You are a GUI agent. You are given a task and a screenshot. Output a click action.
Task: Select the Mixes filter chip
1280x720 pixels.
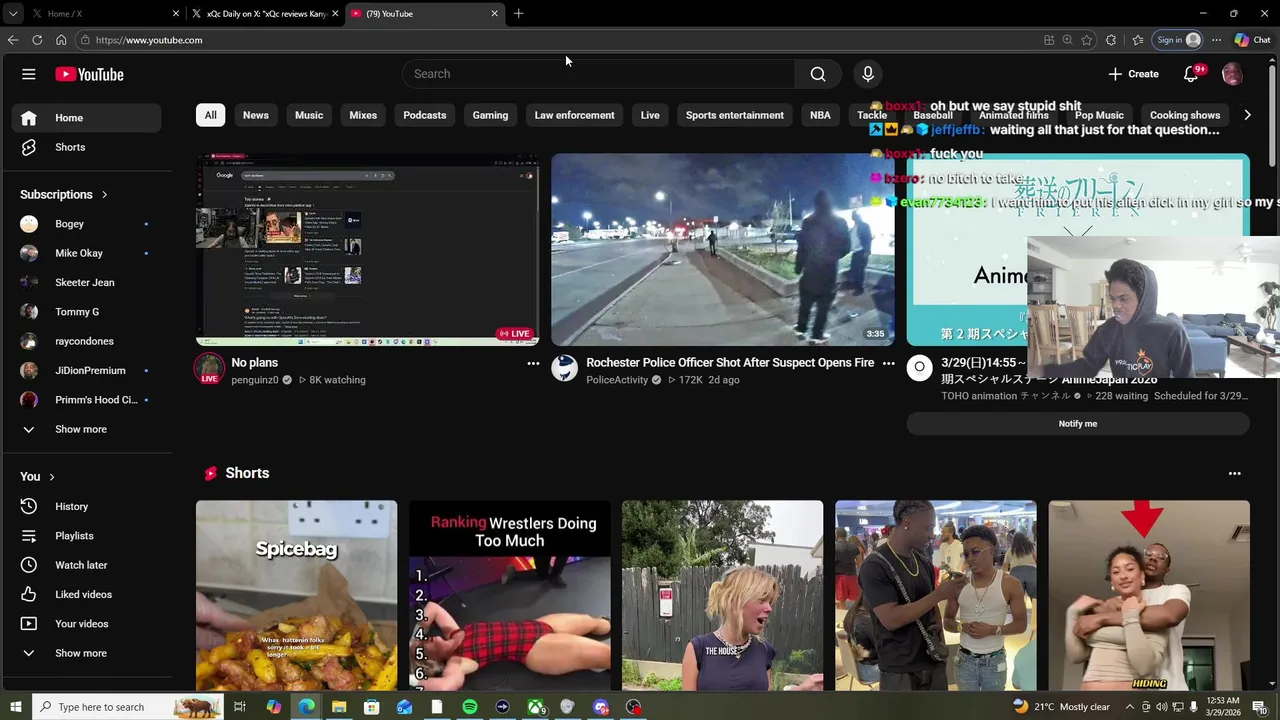[363, 115]
